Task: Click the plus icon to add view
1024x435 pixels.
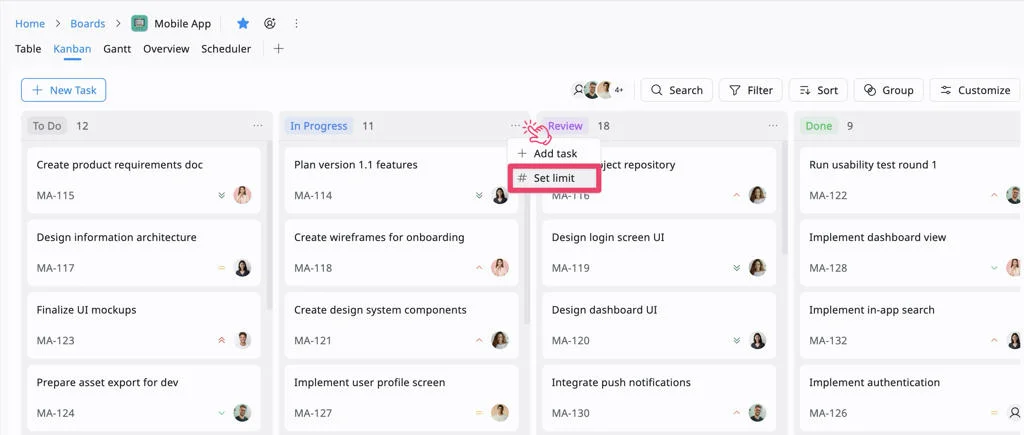Action: pos(279,48)
